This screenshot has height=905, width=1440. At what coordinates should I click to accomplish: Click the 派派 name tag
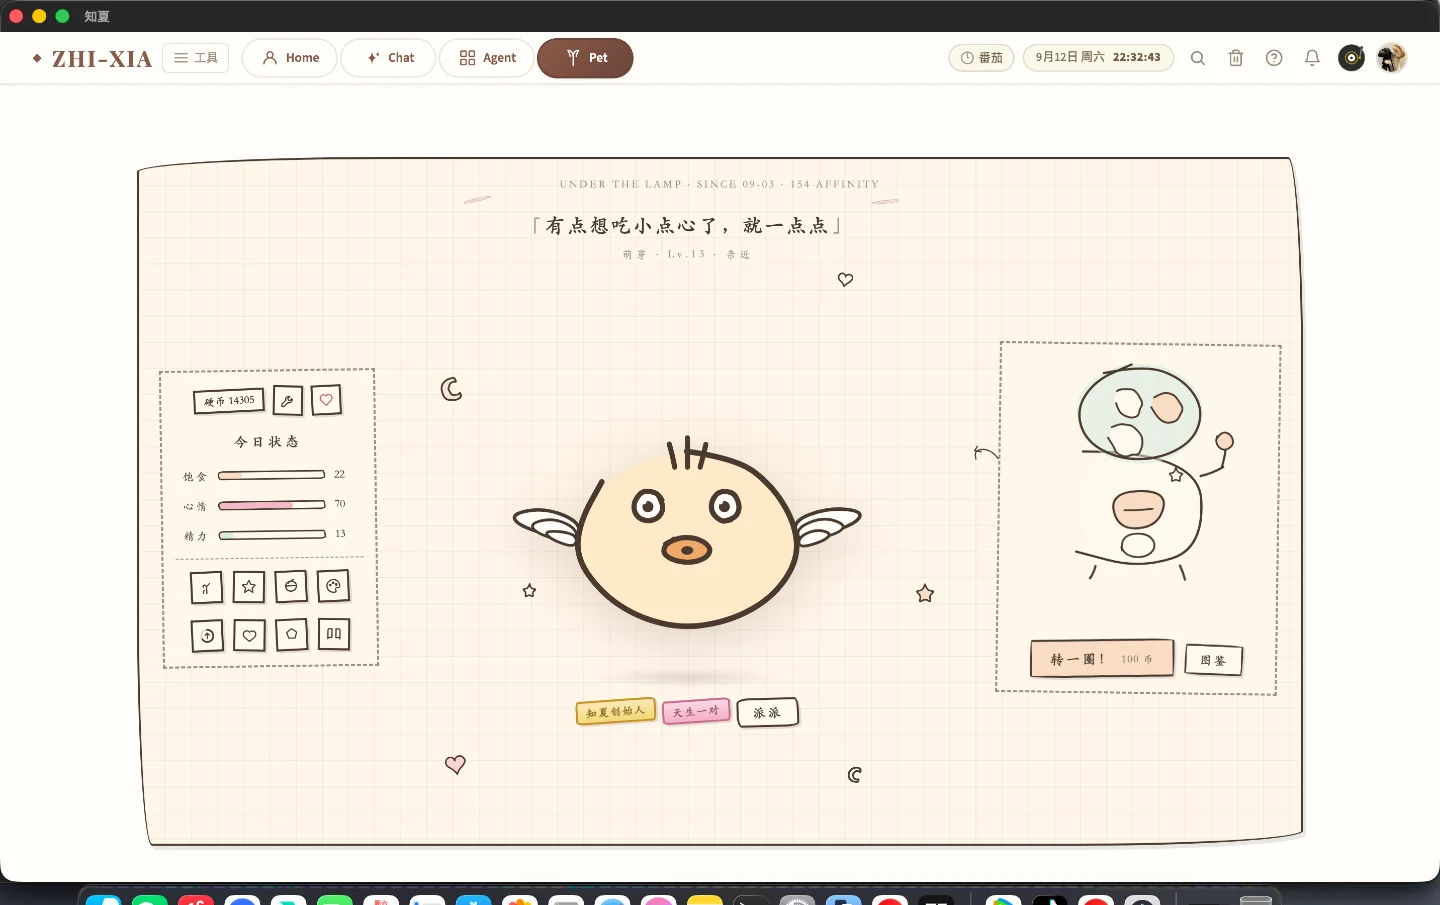pyautogui.click(x=767, y=712)
